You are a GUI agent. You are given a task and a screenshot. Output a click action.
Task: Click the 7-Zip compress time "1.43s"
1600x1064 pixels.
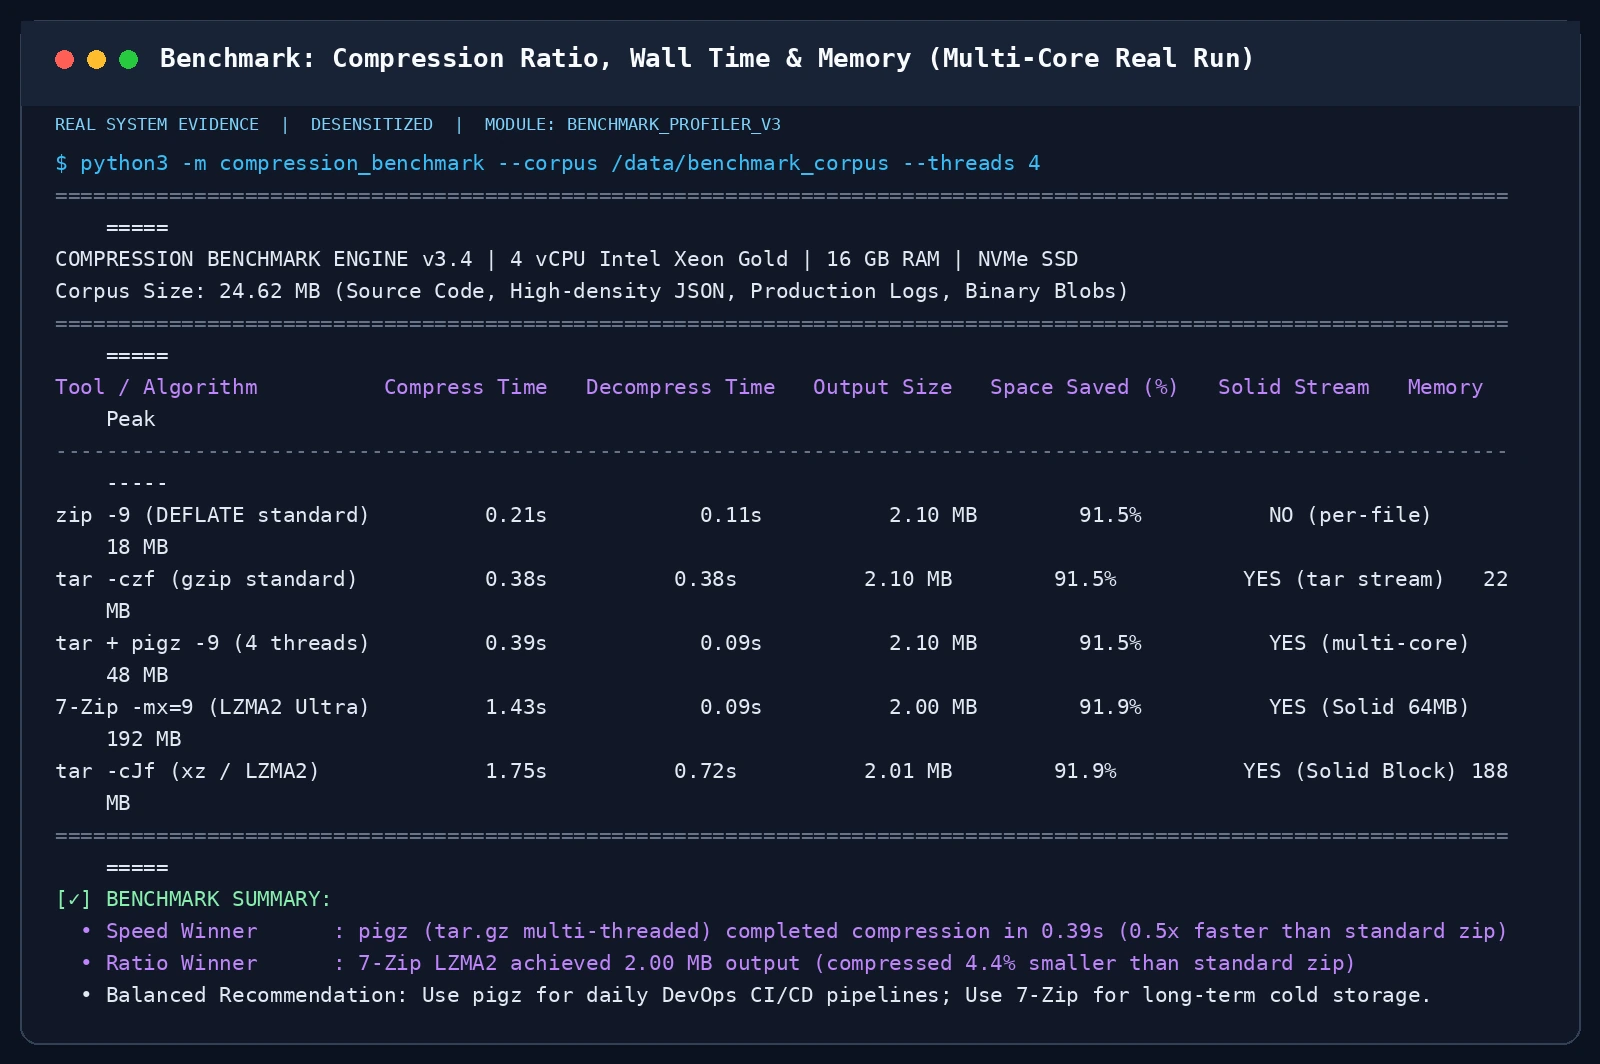point(516,707)
